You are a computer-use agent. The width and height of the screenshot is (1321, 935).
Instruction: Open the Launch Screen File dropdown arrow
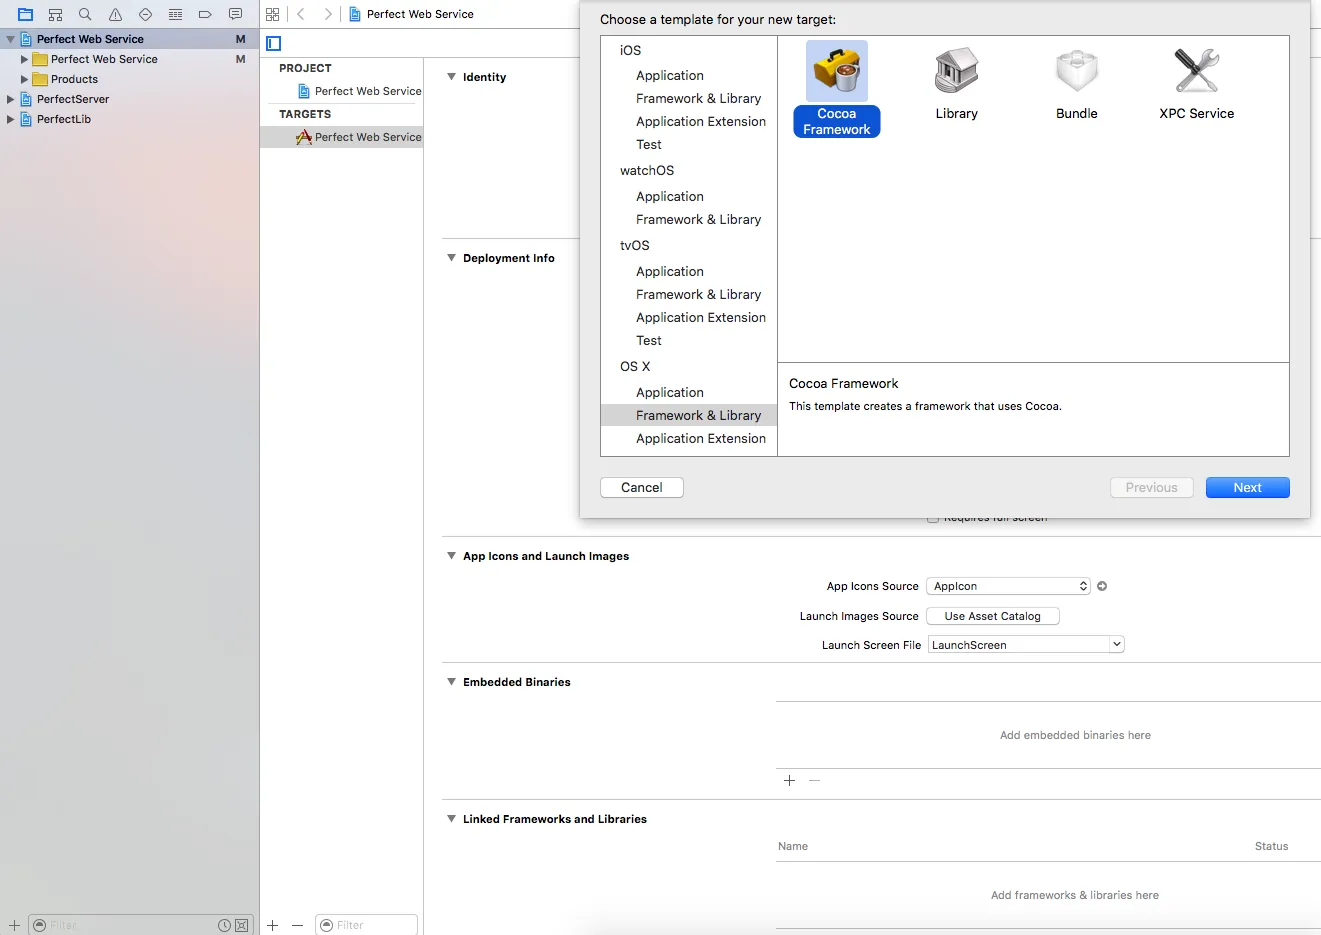(1117, 645)
